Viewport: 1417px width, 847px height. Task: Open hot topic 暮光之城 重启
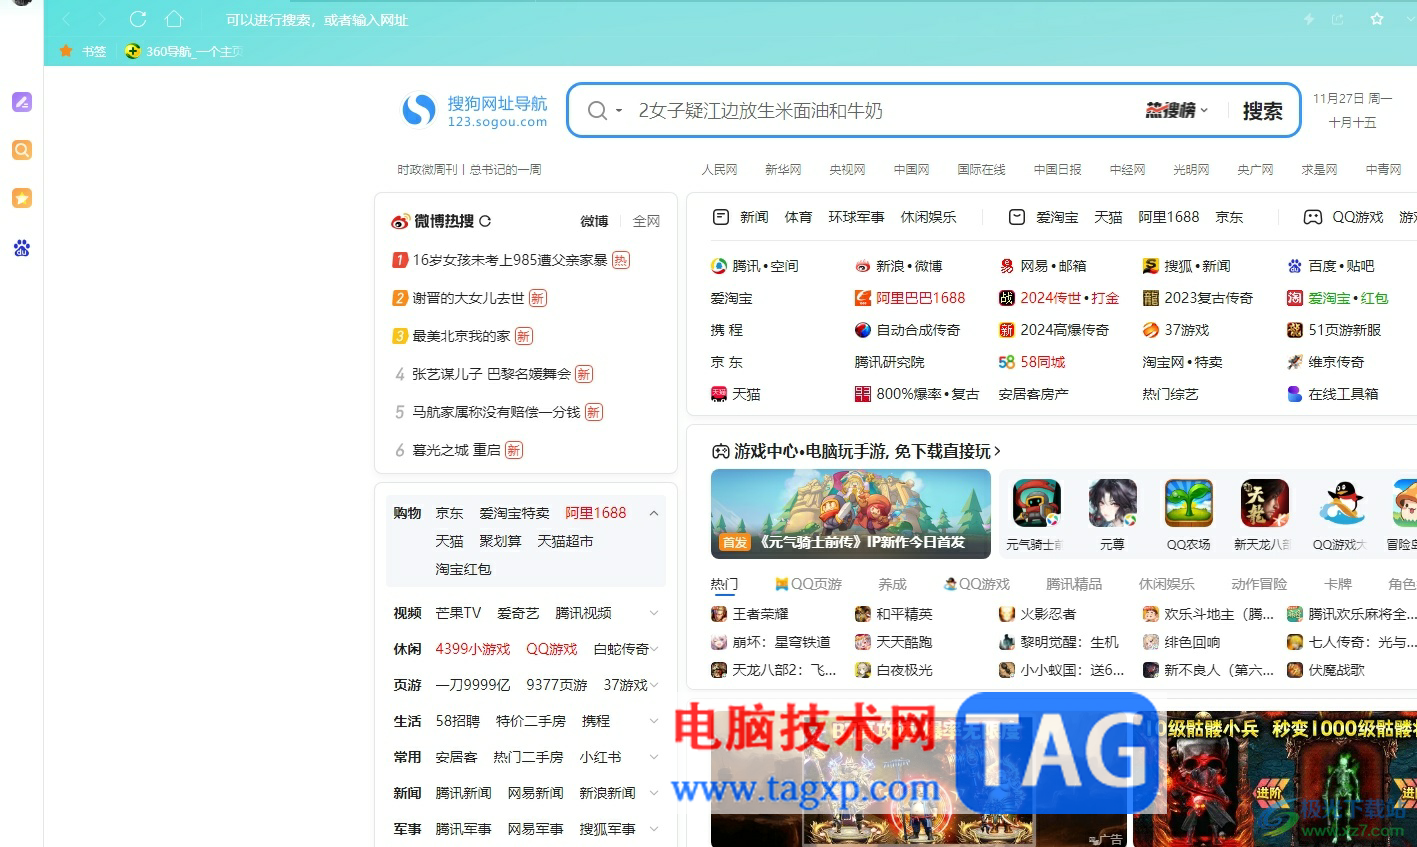(x=456, y=450)
